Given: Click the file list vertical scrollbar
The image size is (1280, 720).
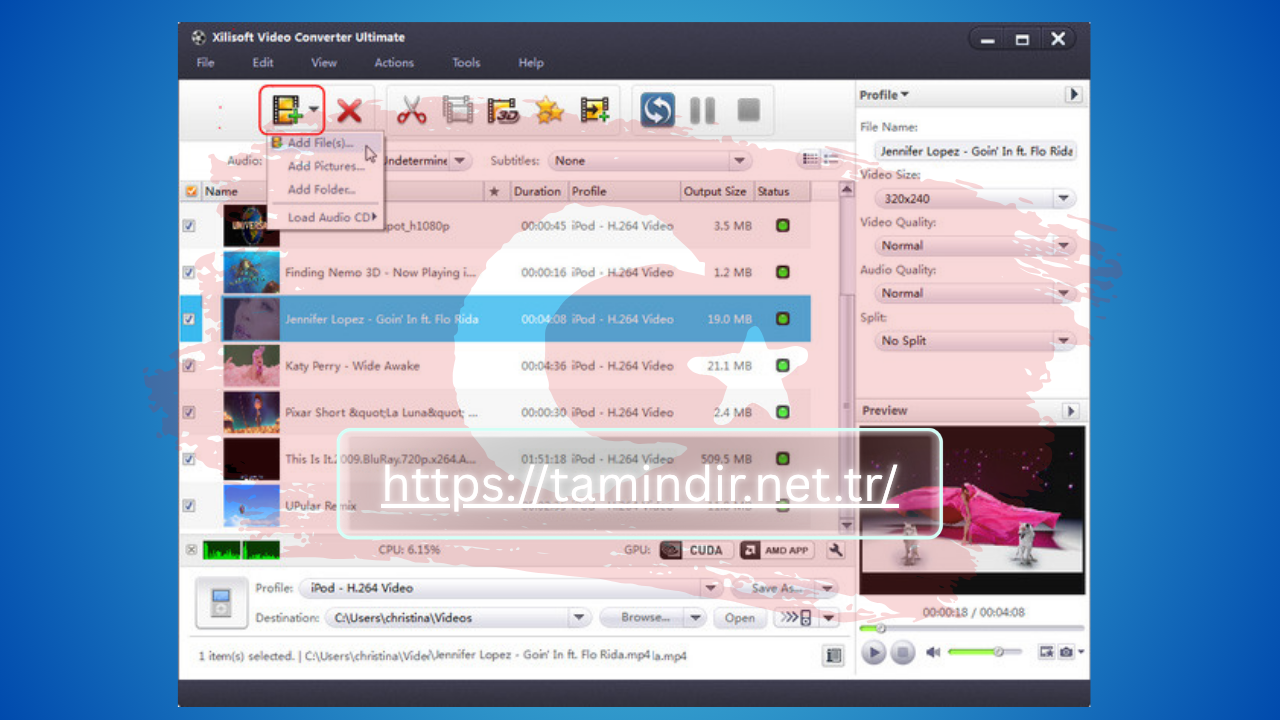Looking at the screenshot, I should (x=847, y=359).
